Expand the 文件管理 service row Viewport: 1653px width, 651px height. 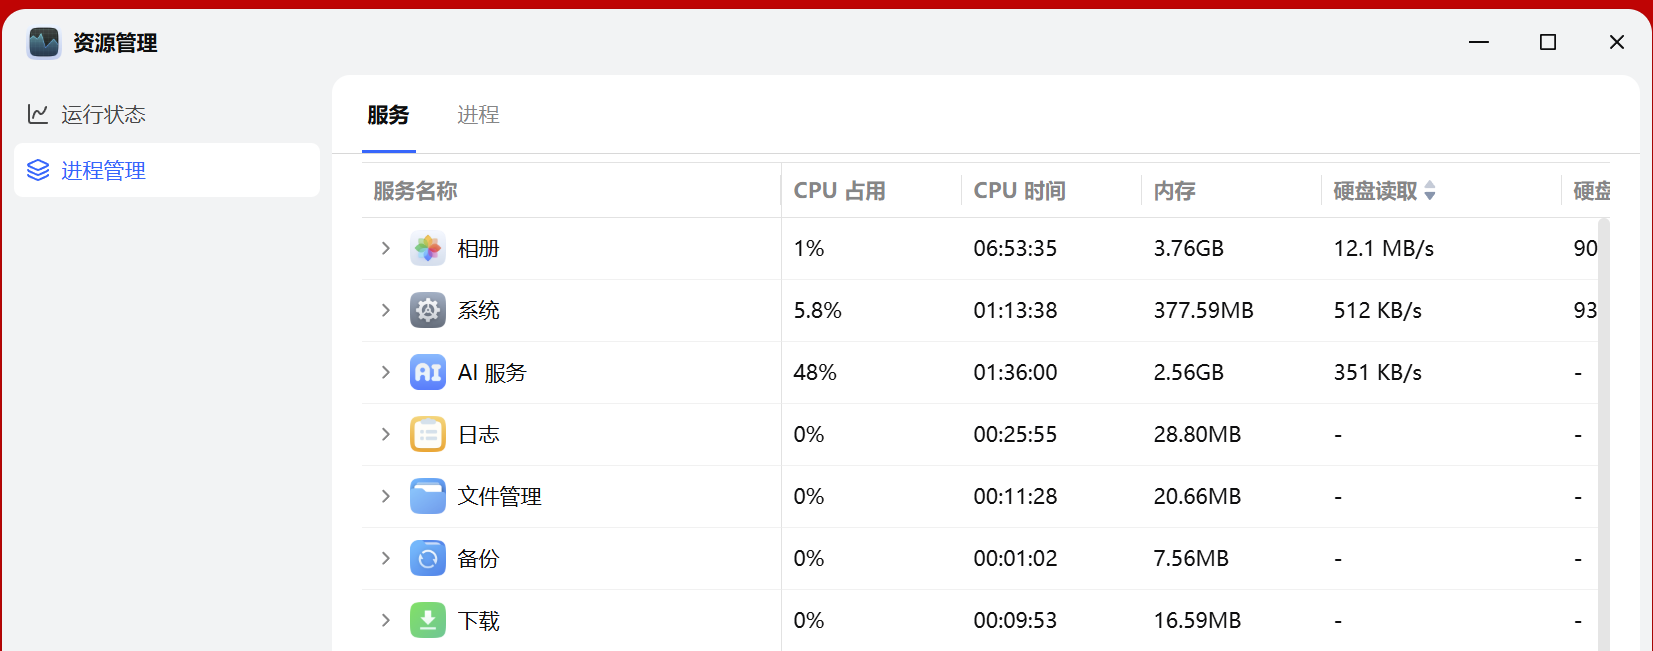tap(386, 496)
